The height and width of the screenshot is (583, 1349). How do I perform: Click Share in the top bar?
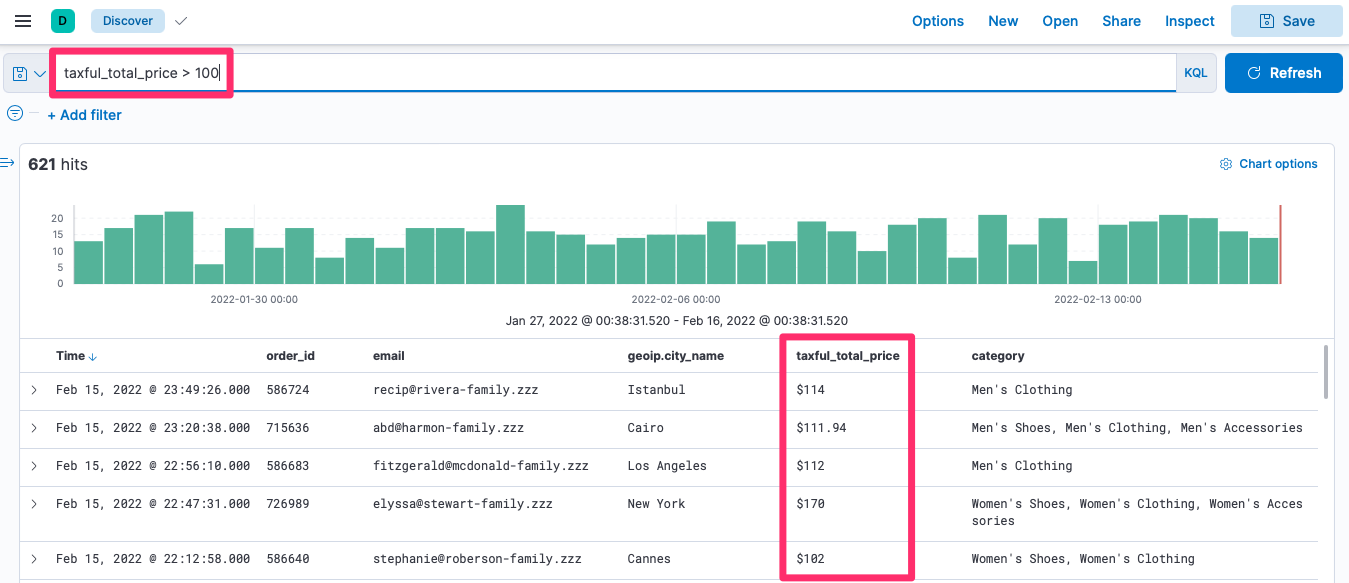tap(1121, 21)
